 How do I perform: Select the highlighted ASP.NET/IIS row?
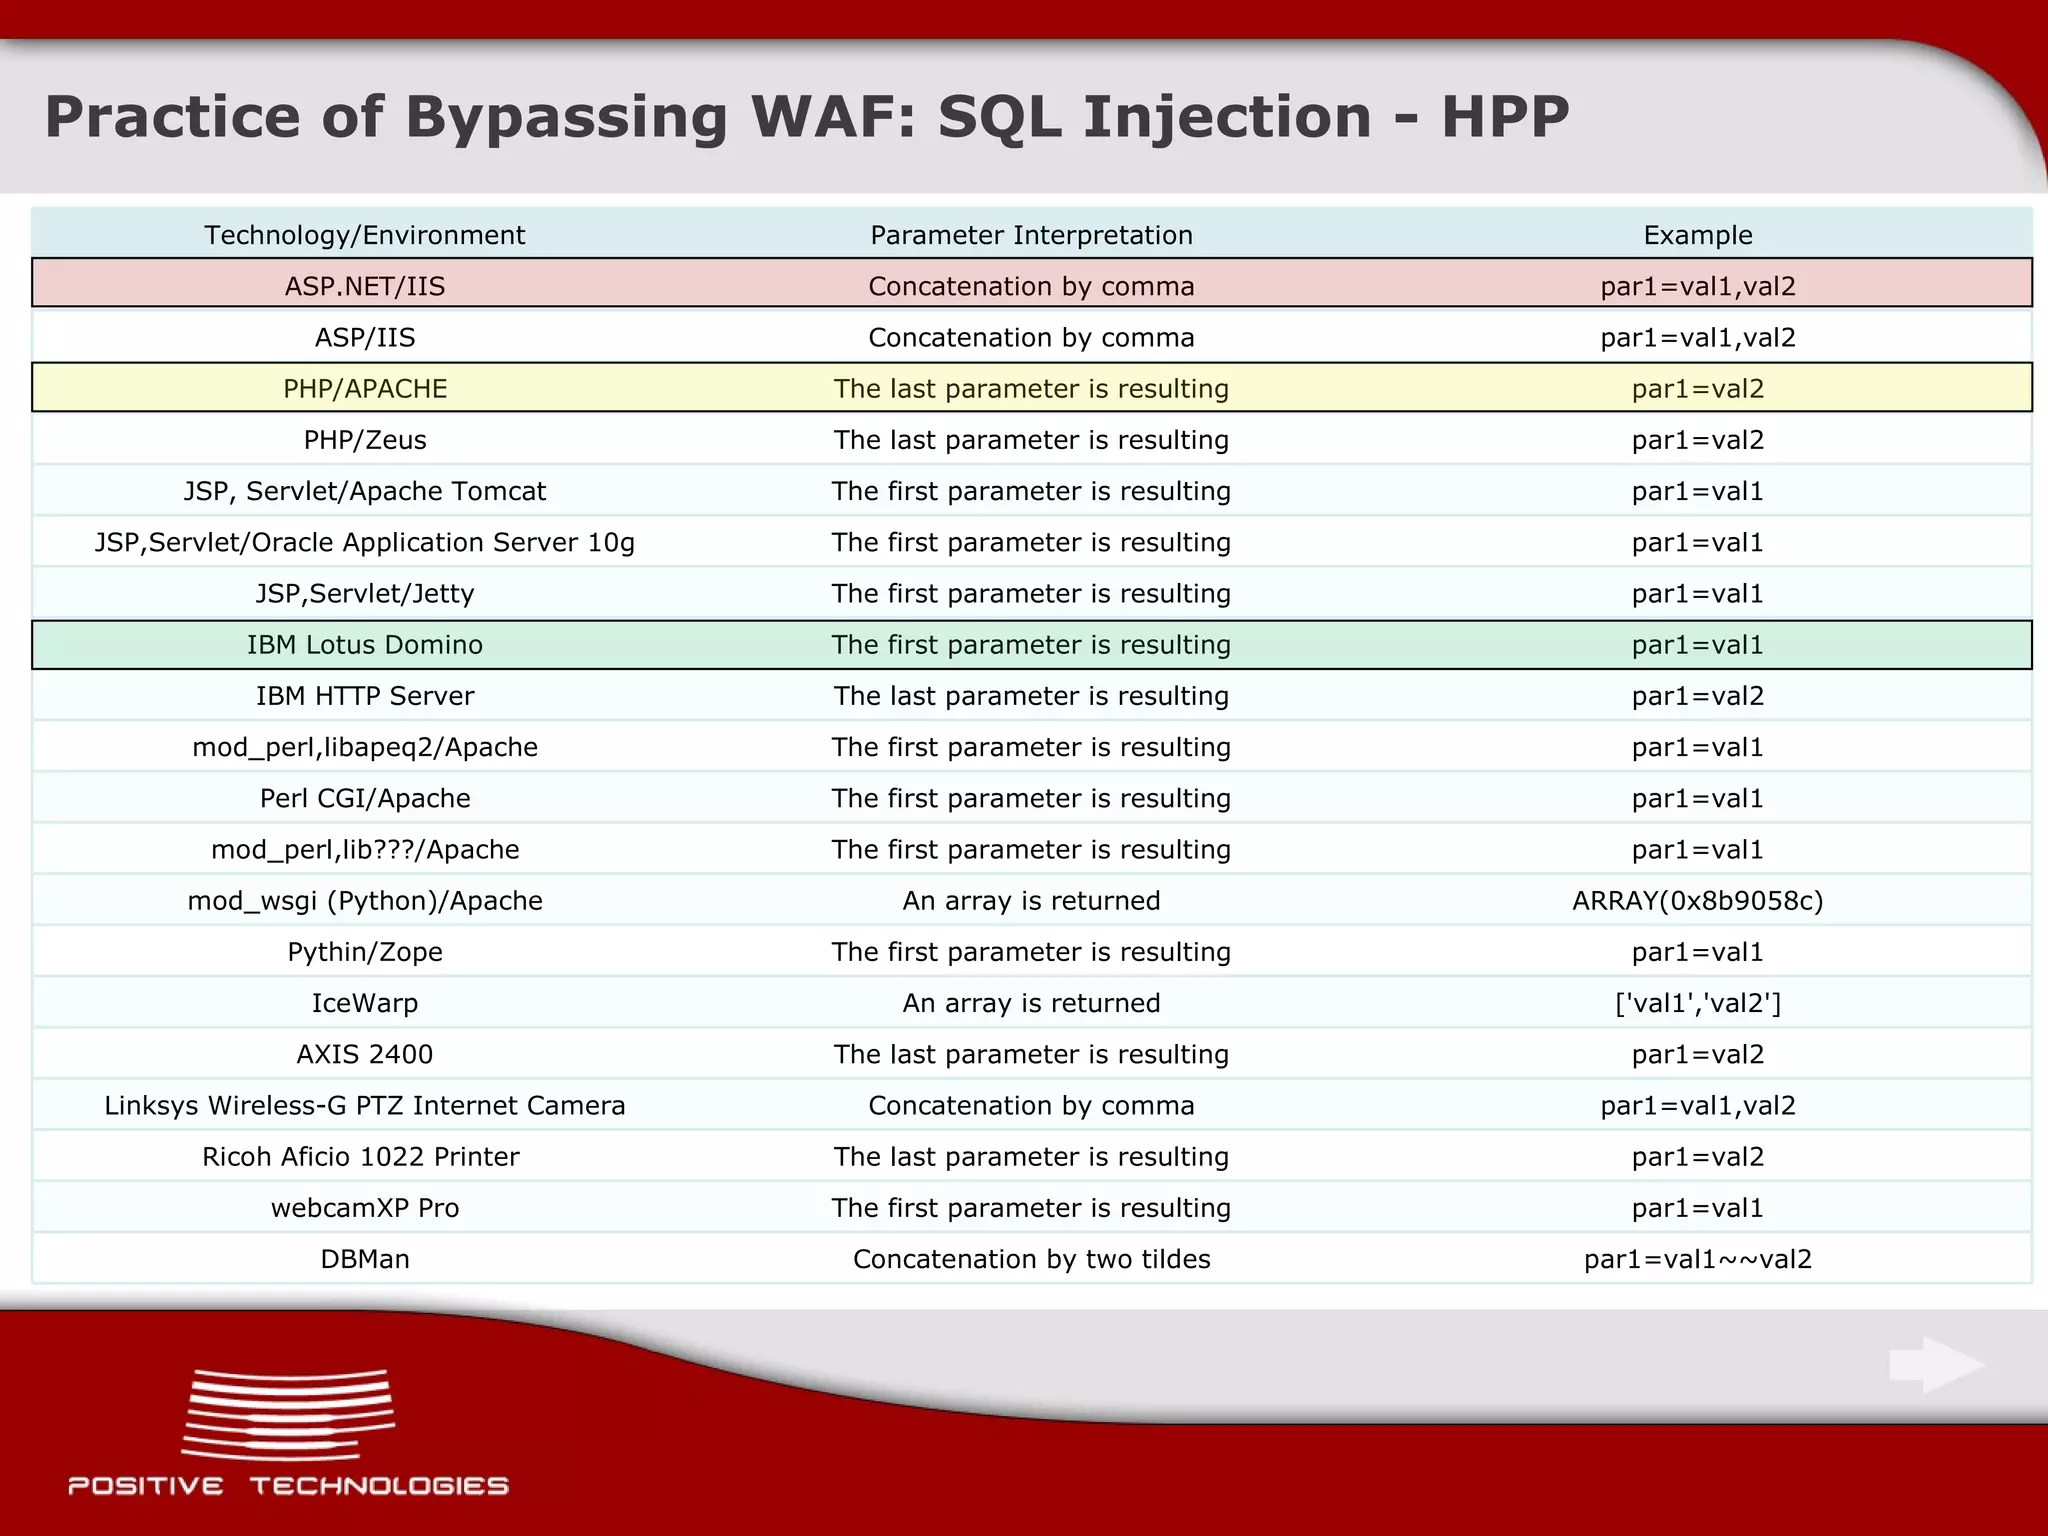[x=364, y=286]
